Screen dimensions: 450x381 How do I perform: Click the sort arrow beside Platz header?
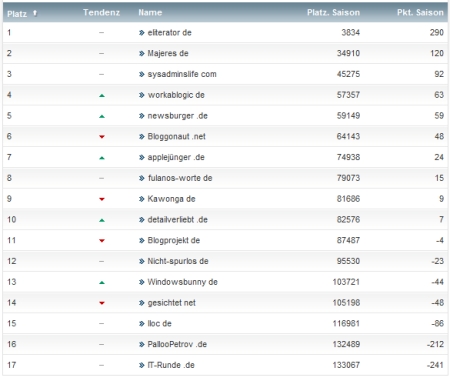tap(35, 13)
